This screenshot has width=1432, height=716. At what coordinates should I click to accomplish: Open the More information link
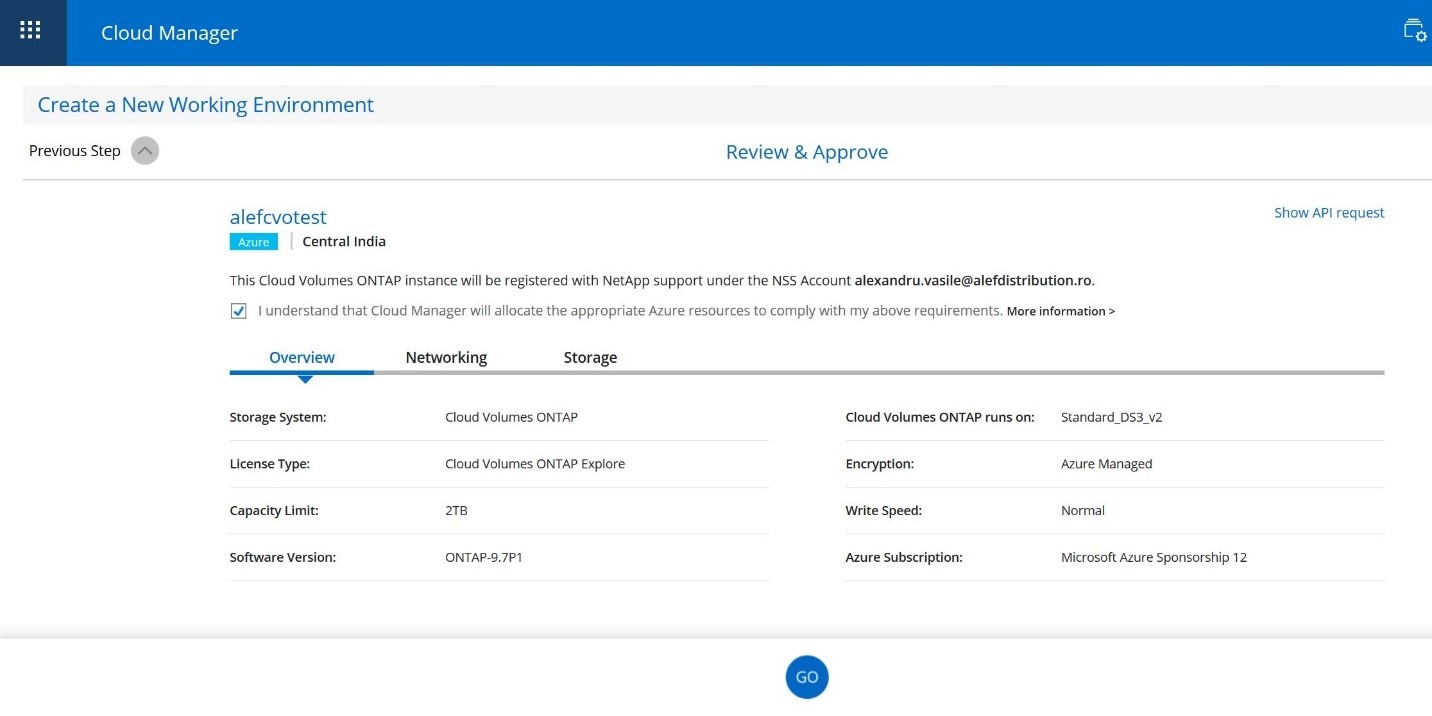[1061, 311]
